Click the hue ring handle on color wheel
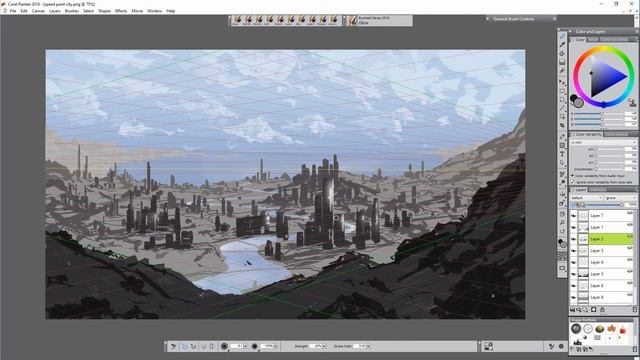This screenshot has width=640, height=360. (604, 104)
